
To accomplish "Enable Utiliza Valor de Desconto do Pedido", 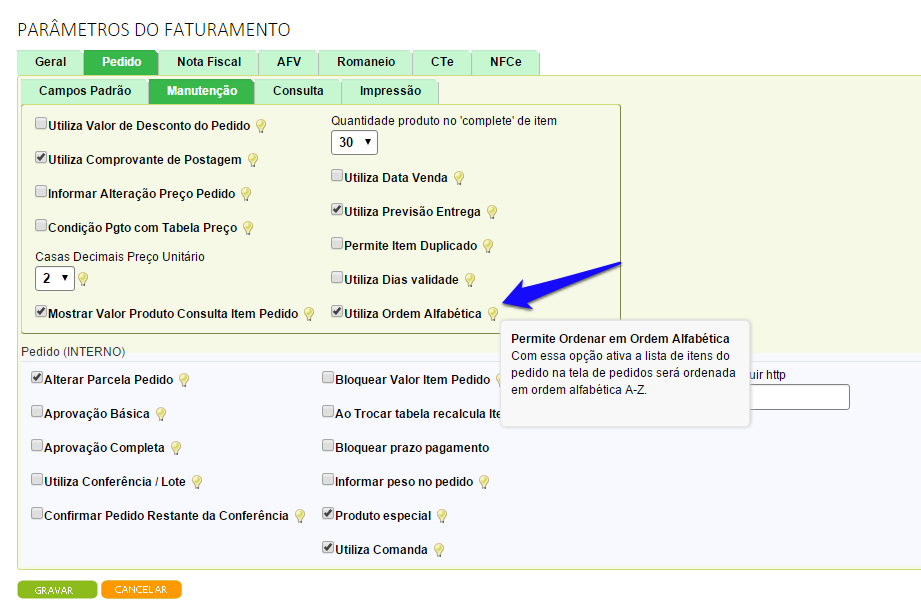I will click(x=41, y=125).
